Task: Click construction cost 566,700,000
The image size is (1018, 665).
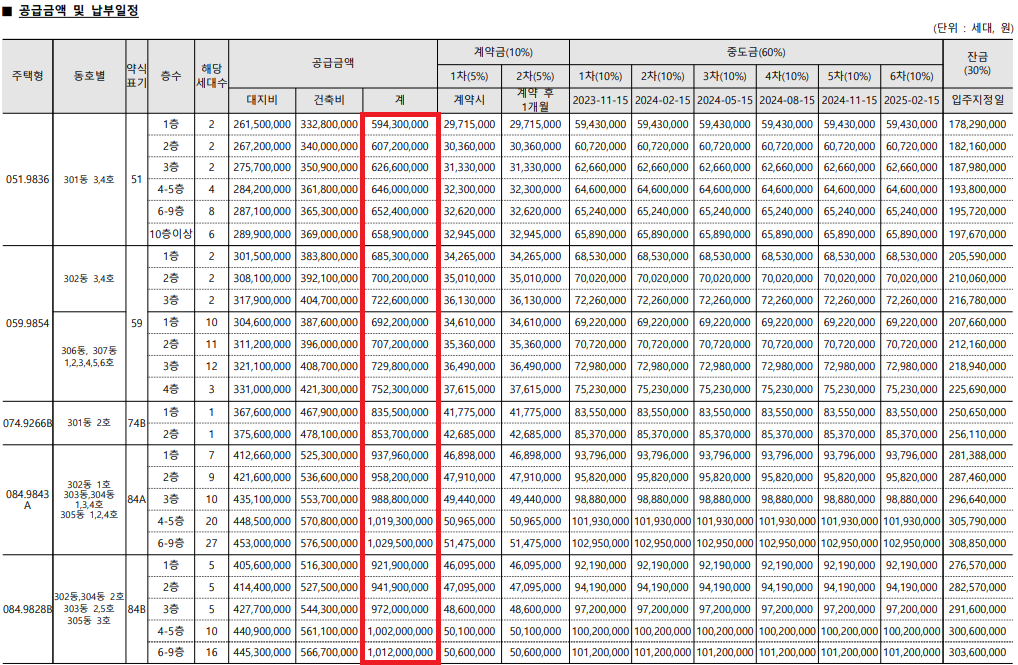Action: (x=329, y=652)
